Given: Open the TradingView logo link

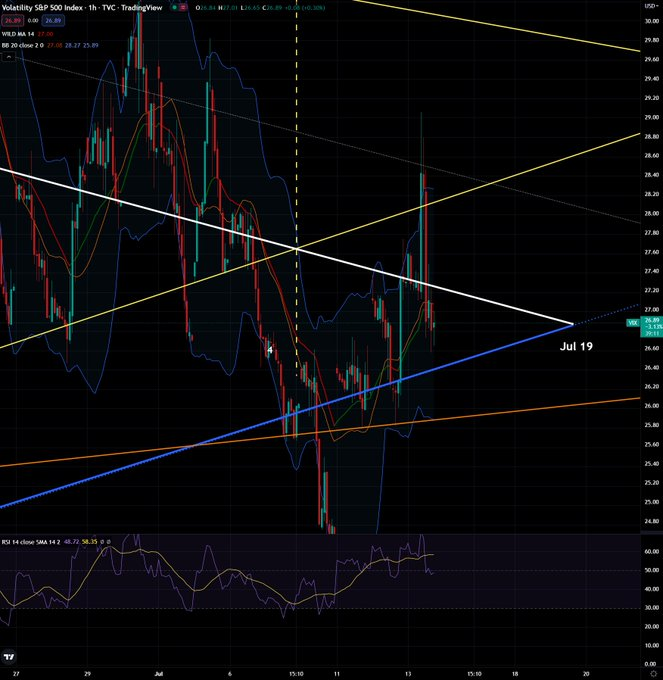Looking at the screenshot, I should [9, 657].
